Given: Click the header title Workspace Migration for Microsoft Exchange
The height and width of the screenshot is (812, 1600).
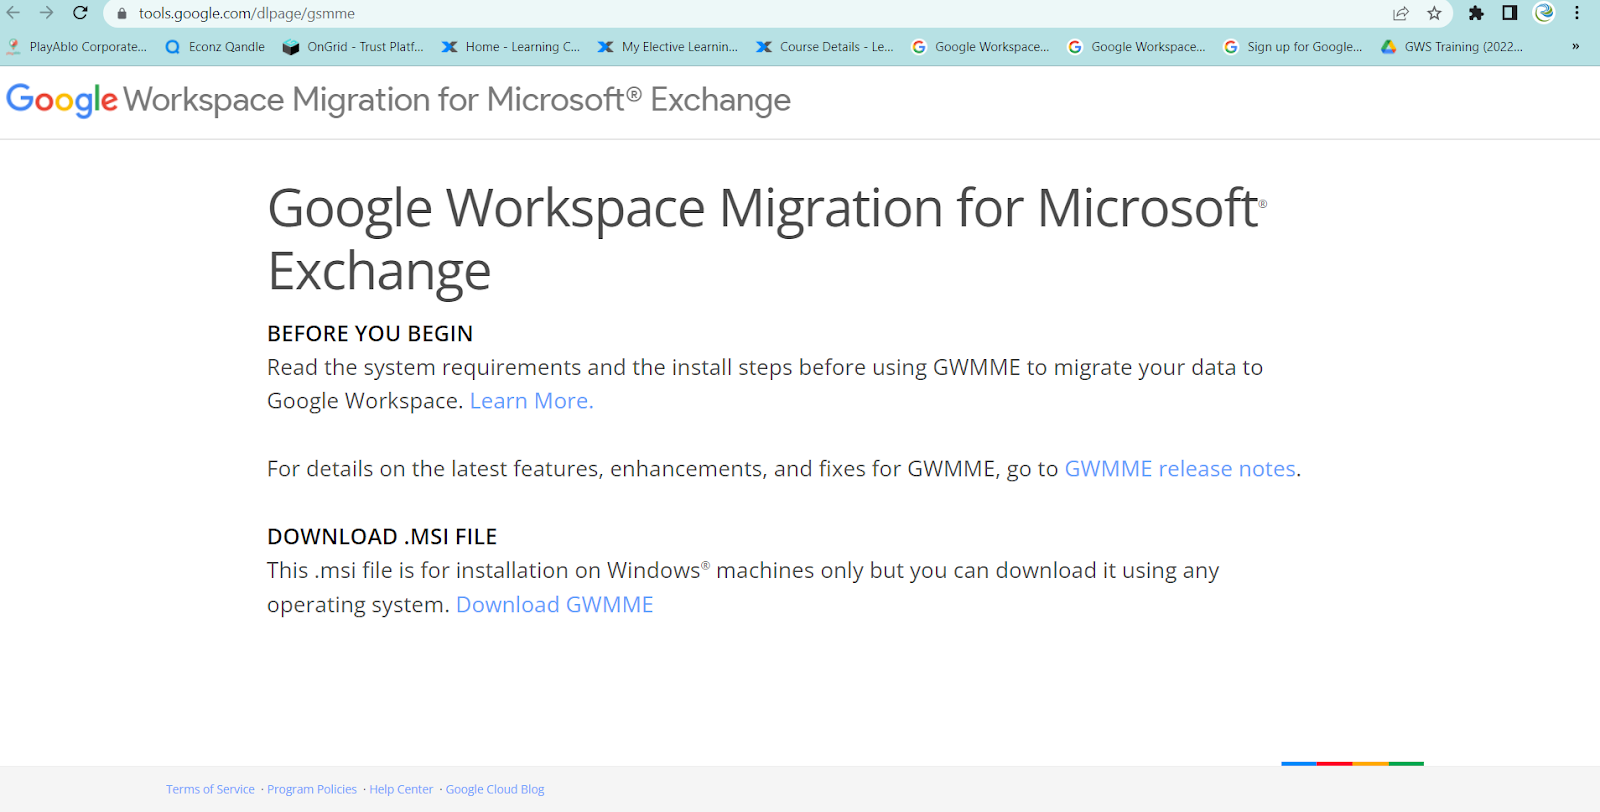Looking at the screenshot, I should click(457, 100).
